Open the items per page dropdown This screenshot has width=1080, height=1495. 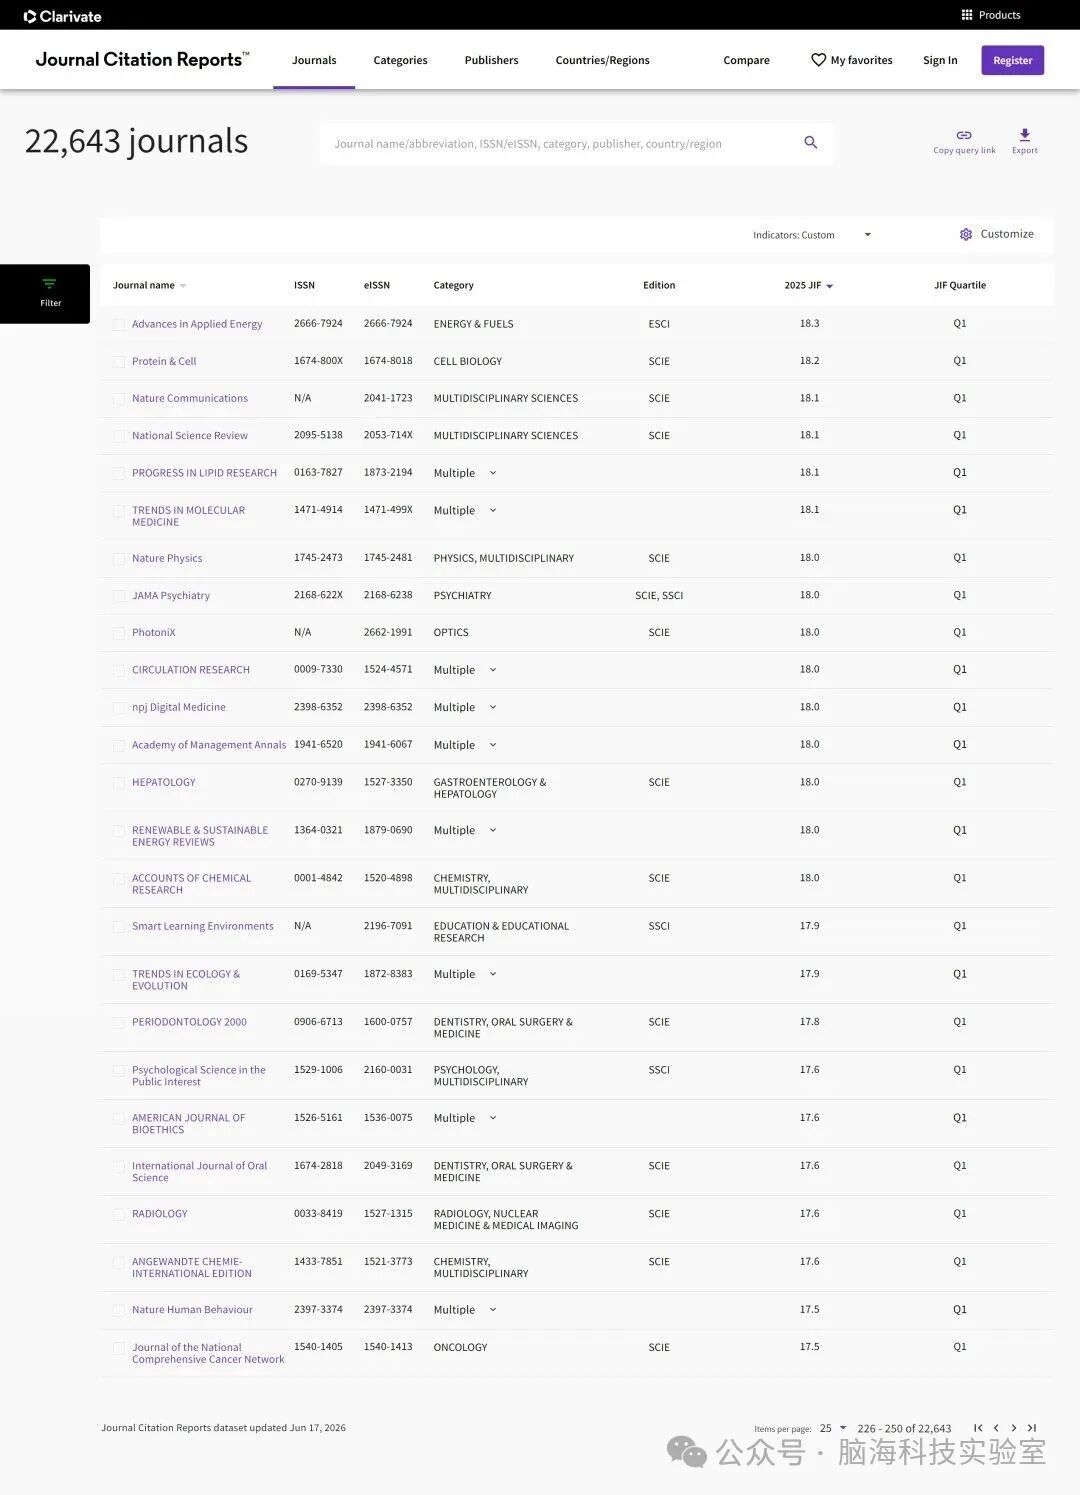[833, 1428]
